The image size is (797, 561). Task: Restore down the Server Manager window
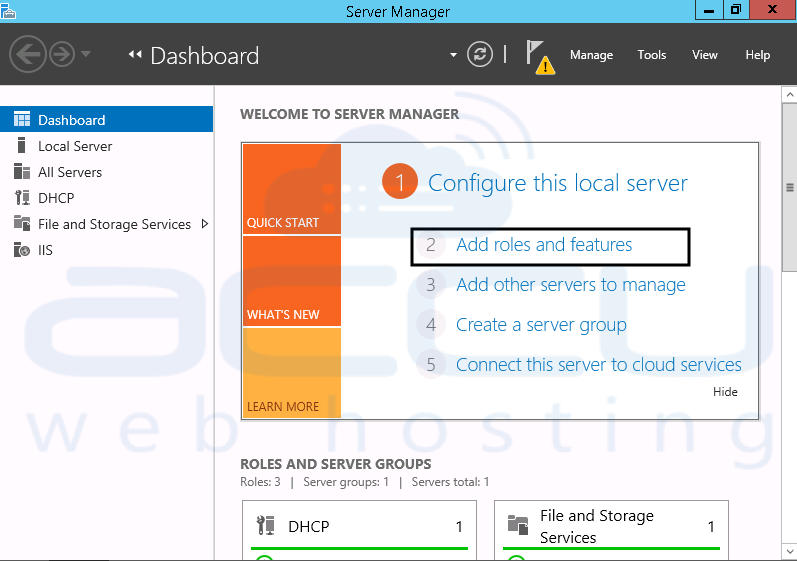pyautogui.click(x=735, y=10)
